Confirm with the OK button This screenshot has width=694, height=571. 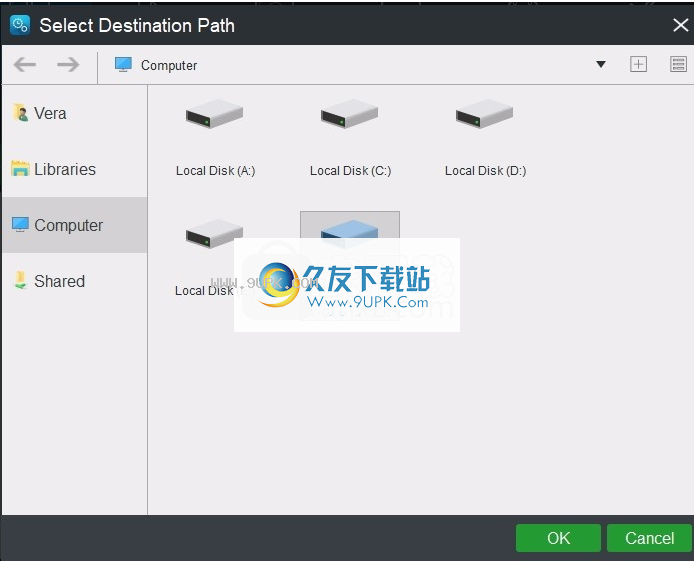click(x=558, y=538)
